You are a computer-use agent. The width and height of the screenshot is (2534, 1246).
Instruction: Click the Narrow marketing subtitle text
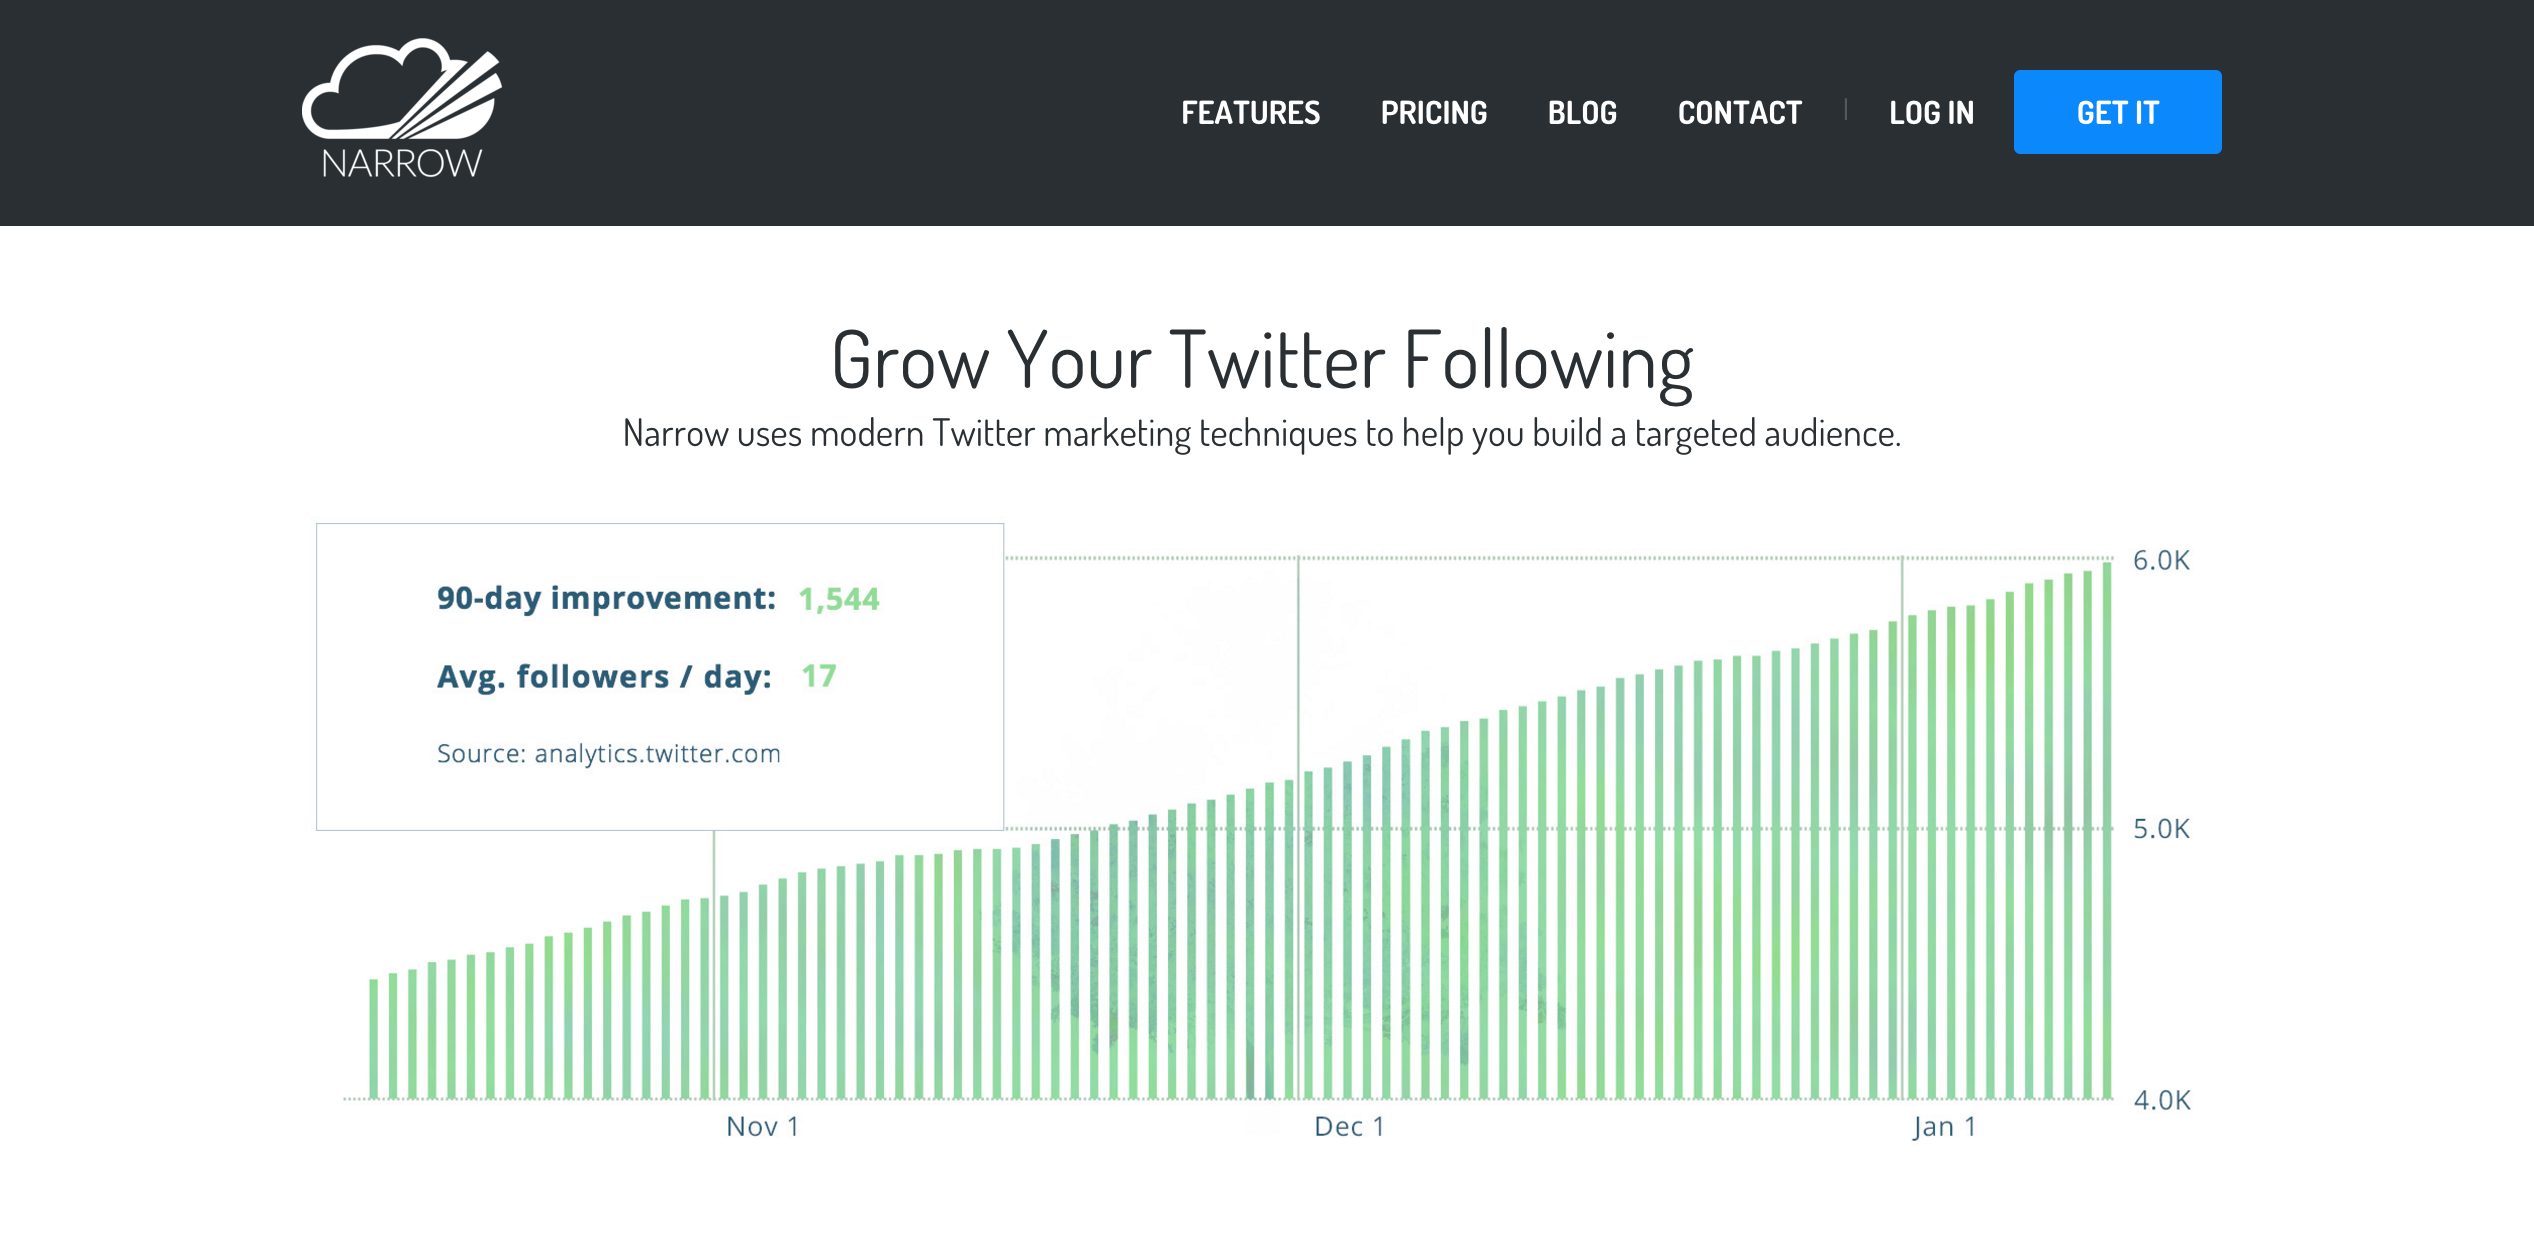tap(1262, 434)
